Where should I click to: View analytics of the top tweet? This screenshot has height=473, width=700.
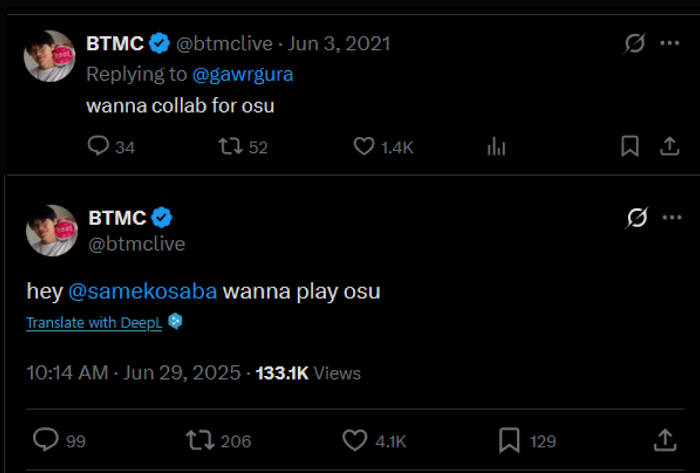tap(496, 147)
